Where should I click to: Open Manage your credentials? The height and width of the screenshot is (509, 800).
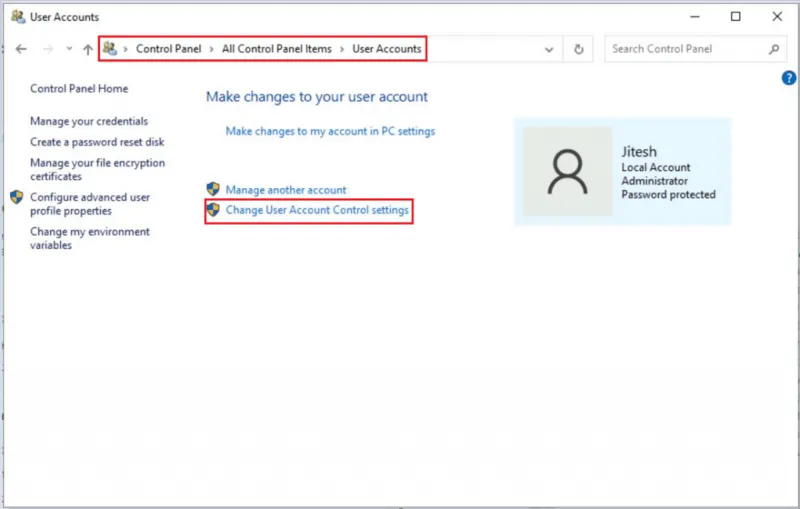[89, 122]
